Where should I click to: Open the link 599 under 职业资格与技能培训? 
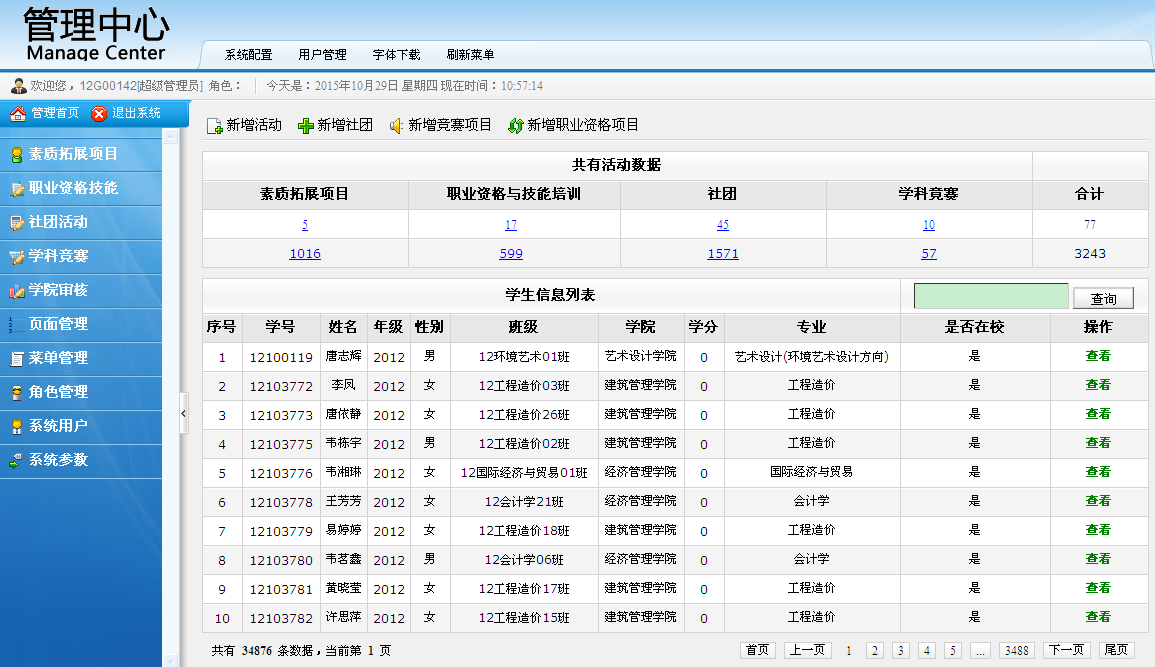(x=511, y=254)
